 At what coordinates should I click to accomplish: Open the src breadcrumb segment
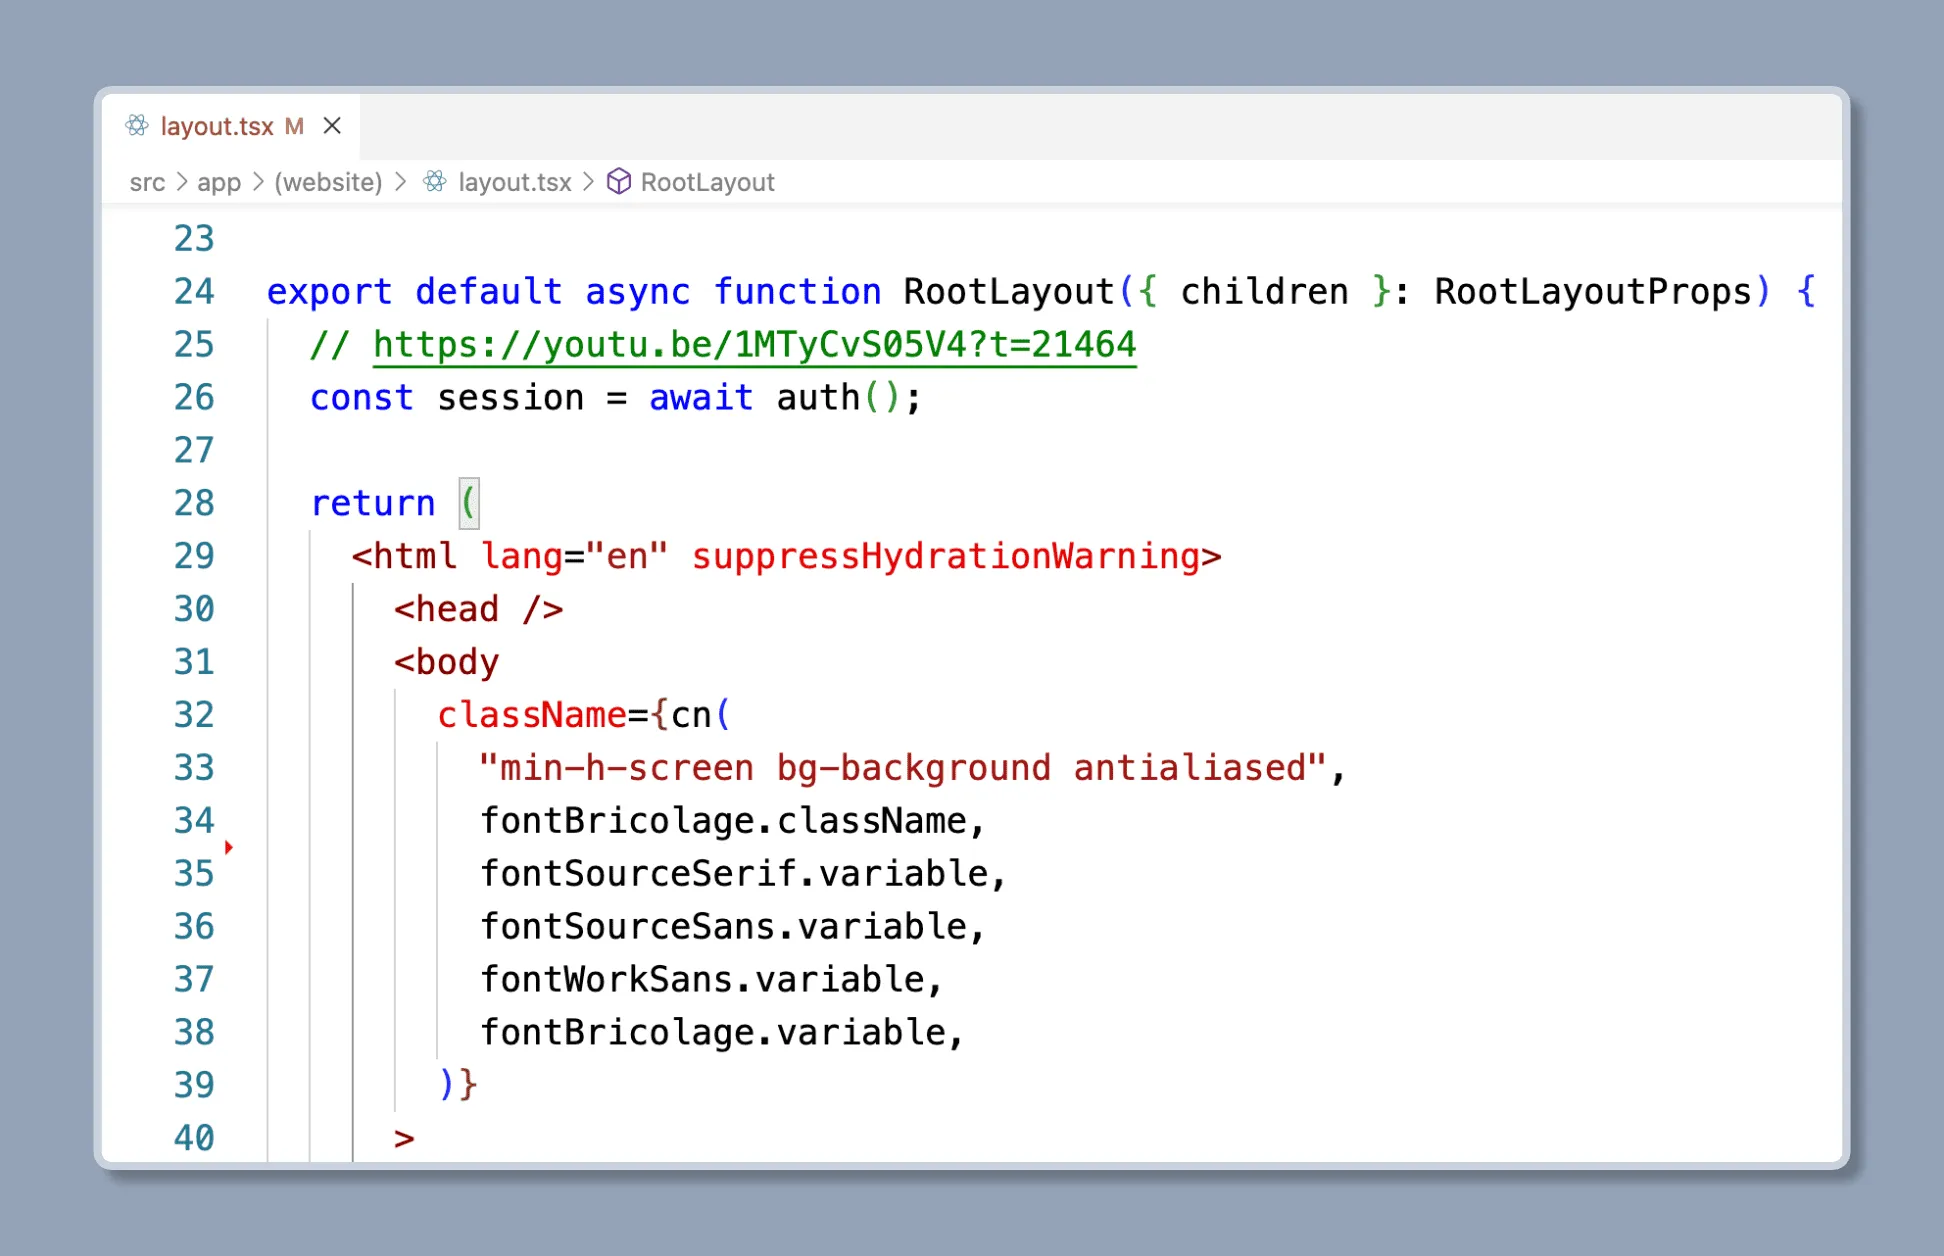147,182
